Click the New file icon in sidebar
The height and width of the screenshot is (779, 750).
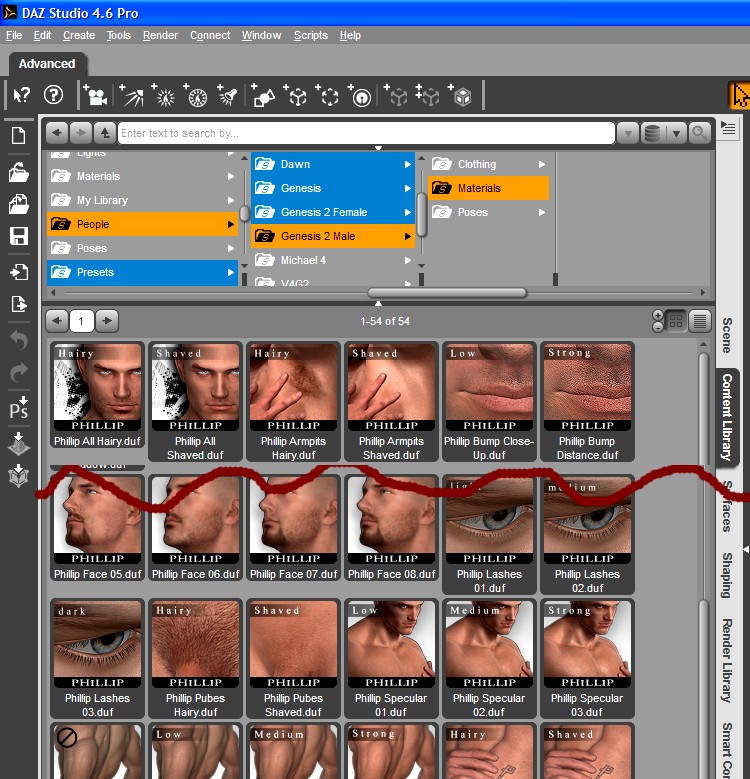point(19,135)
